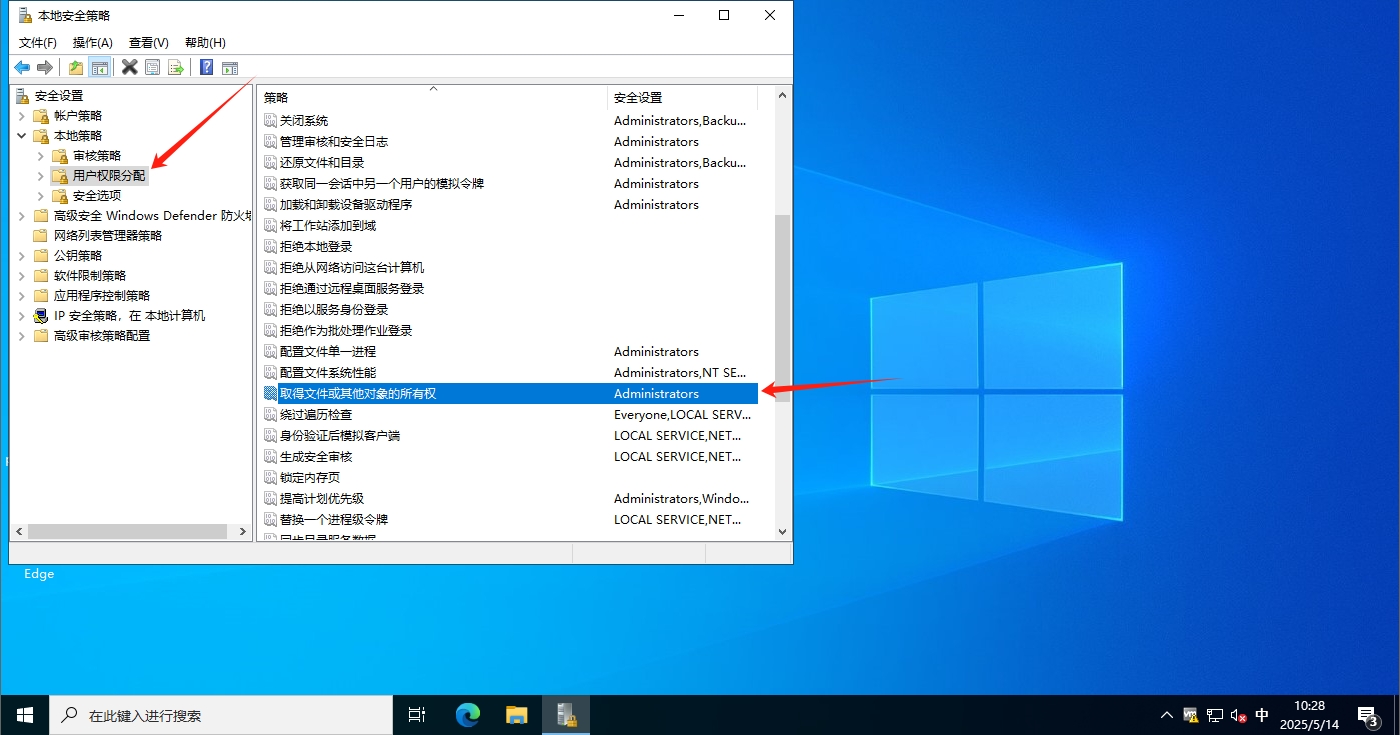Viewport: 1400px width, 735px height.
Task: Open Task View on the taskbar
Action: point(417,715)
